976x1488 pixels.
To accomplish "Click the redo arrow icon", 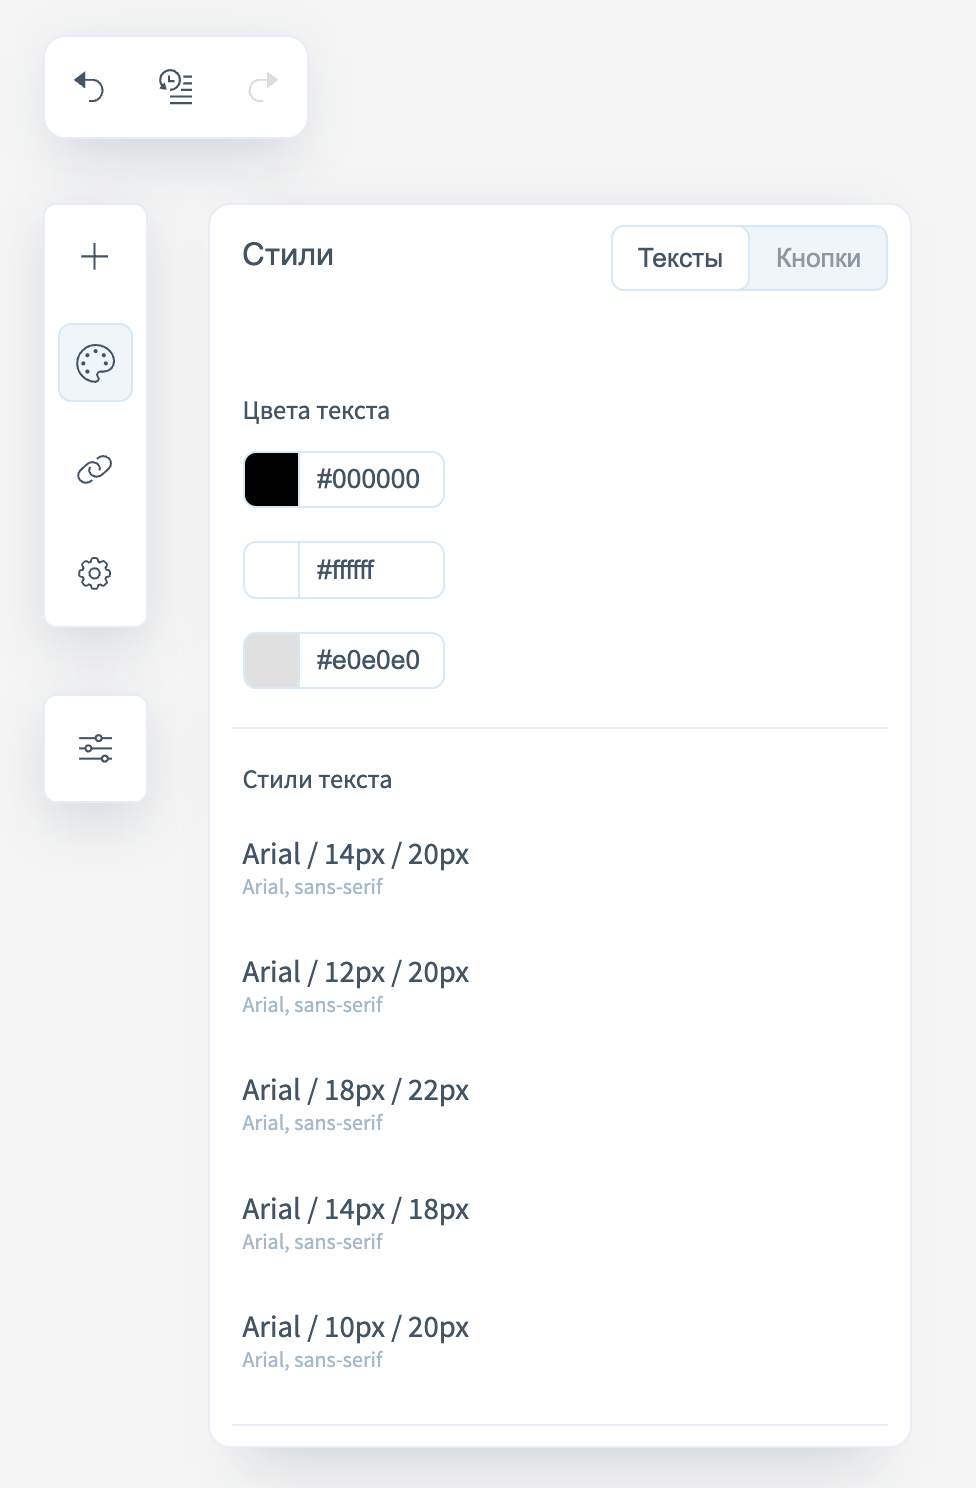I will tap(263, 87).
